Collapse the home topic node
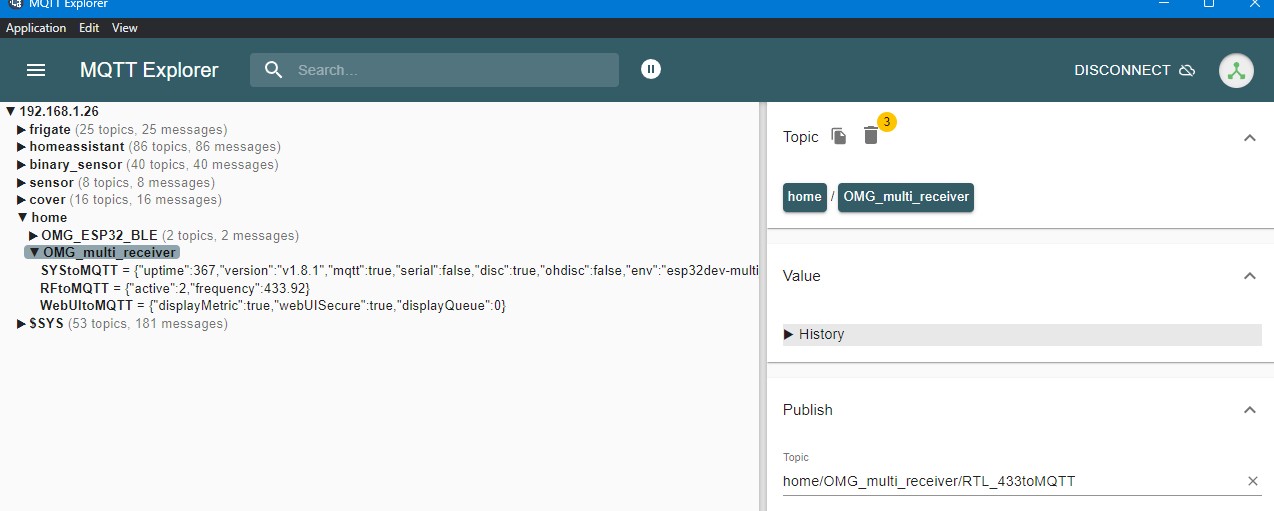 pos(23,217)
